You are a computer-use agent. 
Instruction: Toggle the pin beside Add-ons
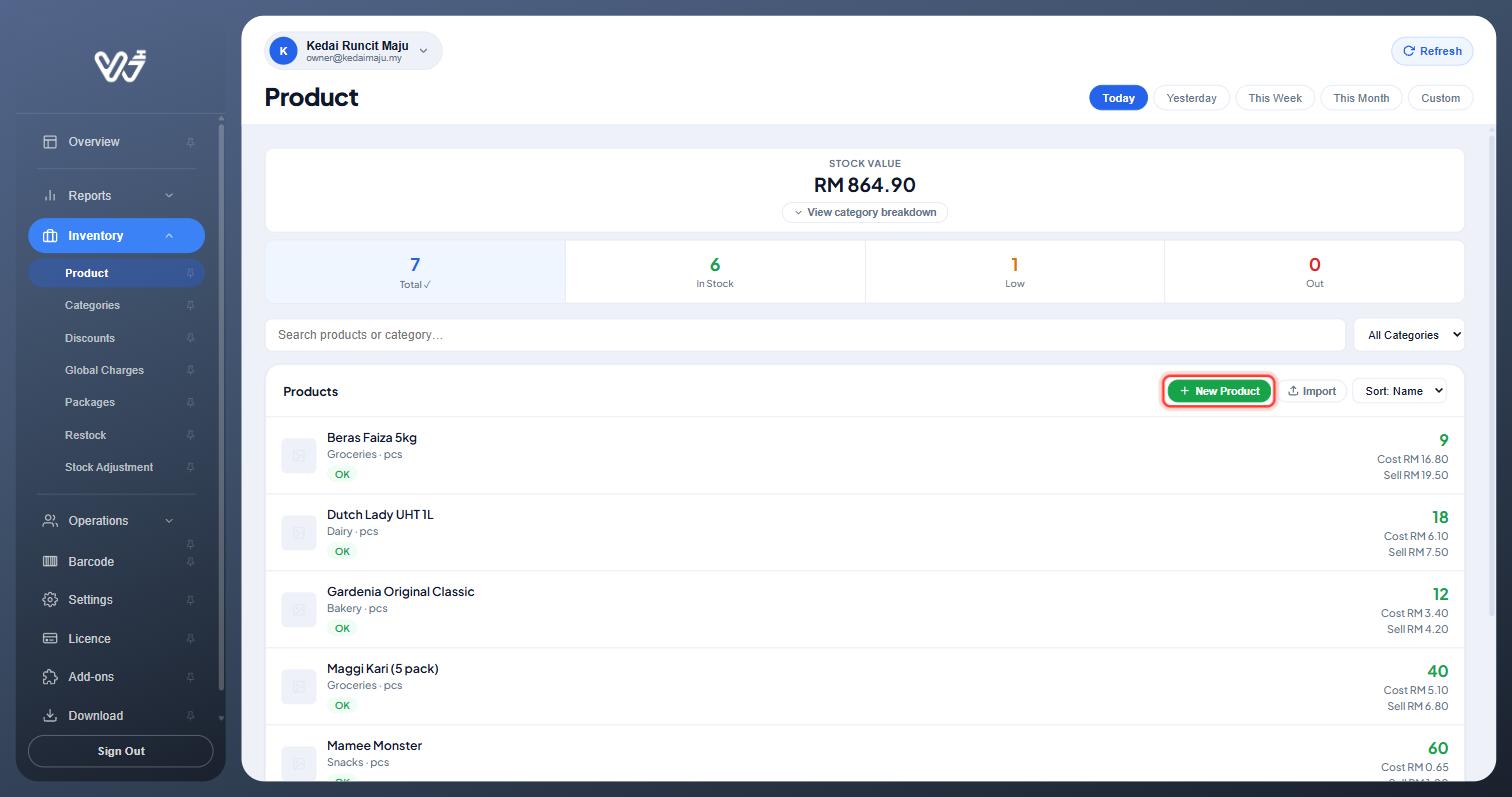coord(190,678)
